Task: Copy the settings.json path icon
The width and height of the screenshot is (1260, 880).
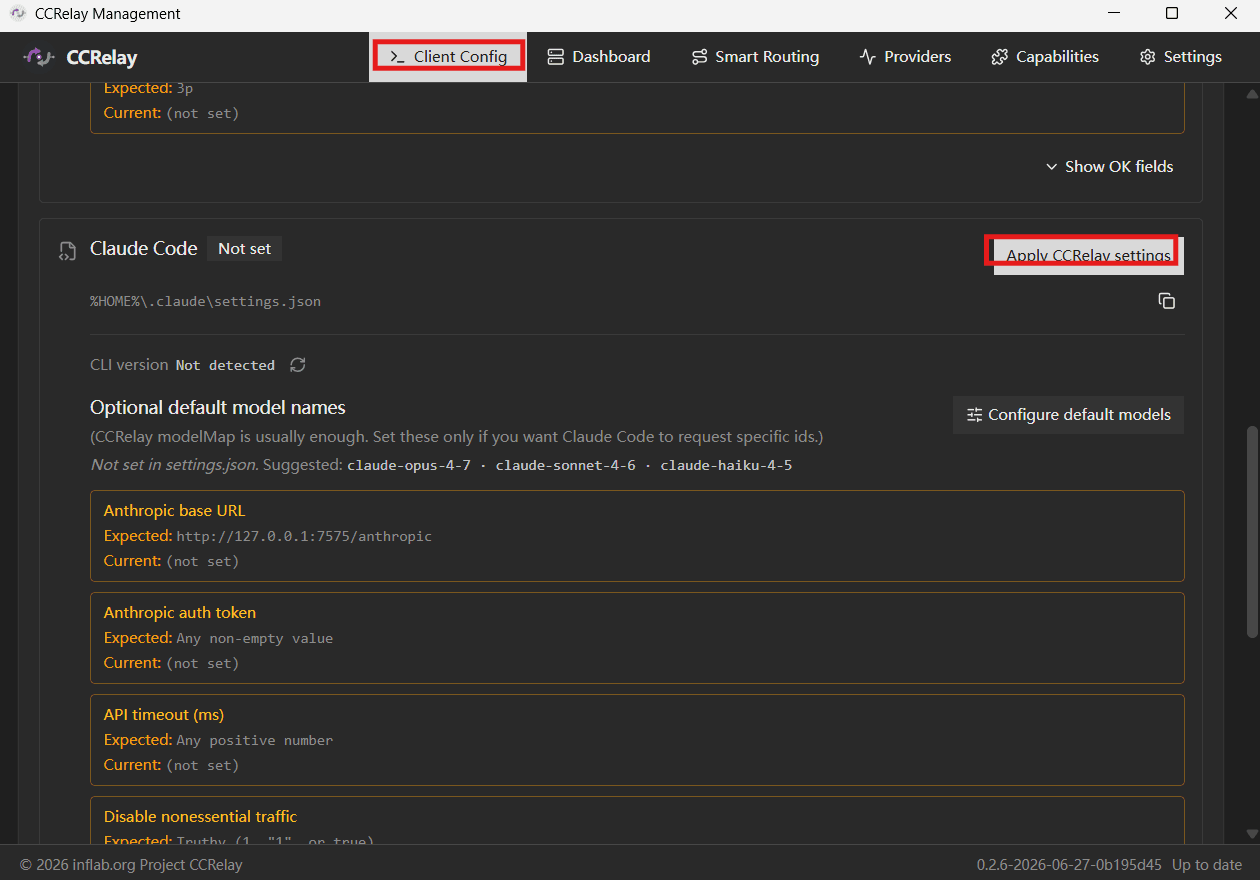Action: pos(1166,301)
